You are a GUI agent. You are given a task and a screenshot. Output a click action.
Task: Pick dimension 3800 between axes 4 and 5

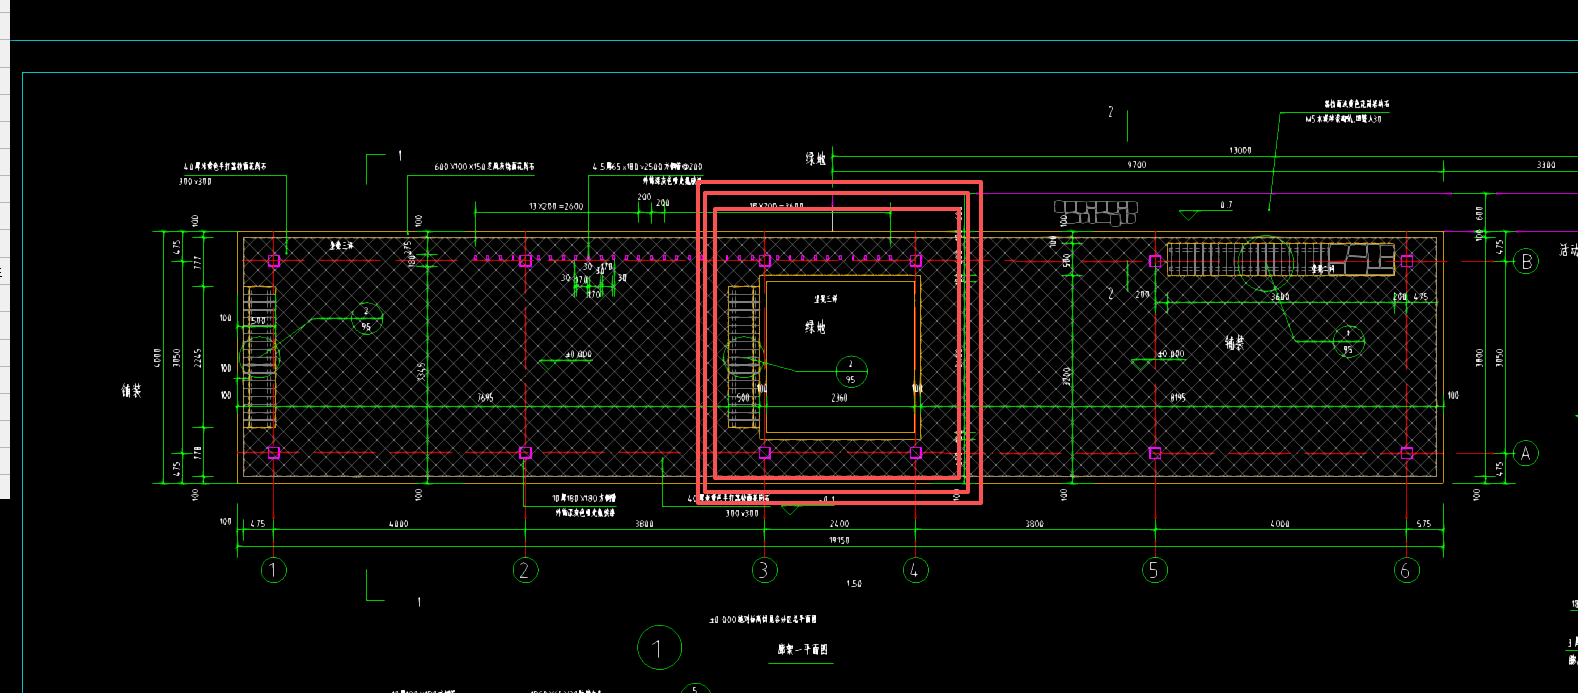pyautogui.click(x=1034, y=524)
